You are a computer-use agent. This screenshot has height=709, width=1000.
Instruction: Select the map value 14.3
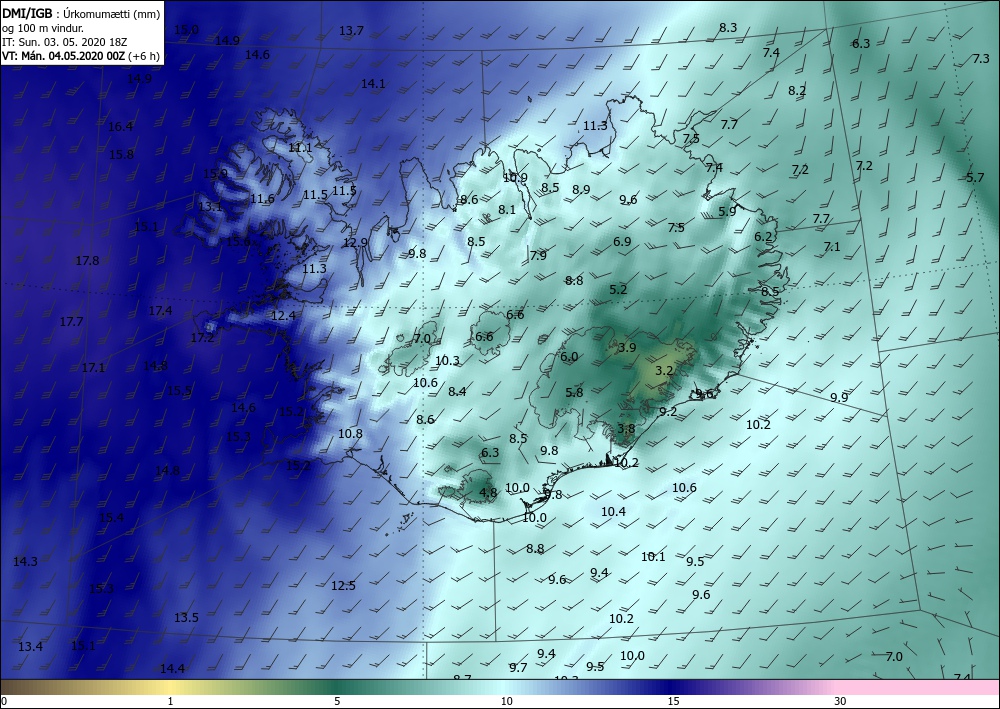pos(25,562)
